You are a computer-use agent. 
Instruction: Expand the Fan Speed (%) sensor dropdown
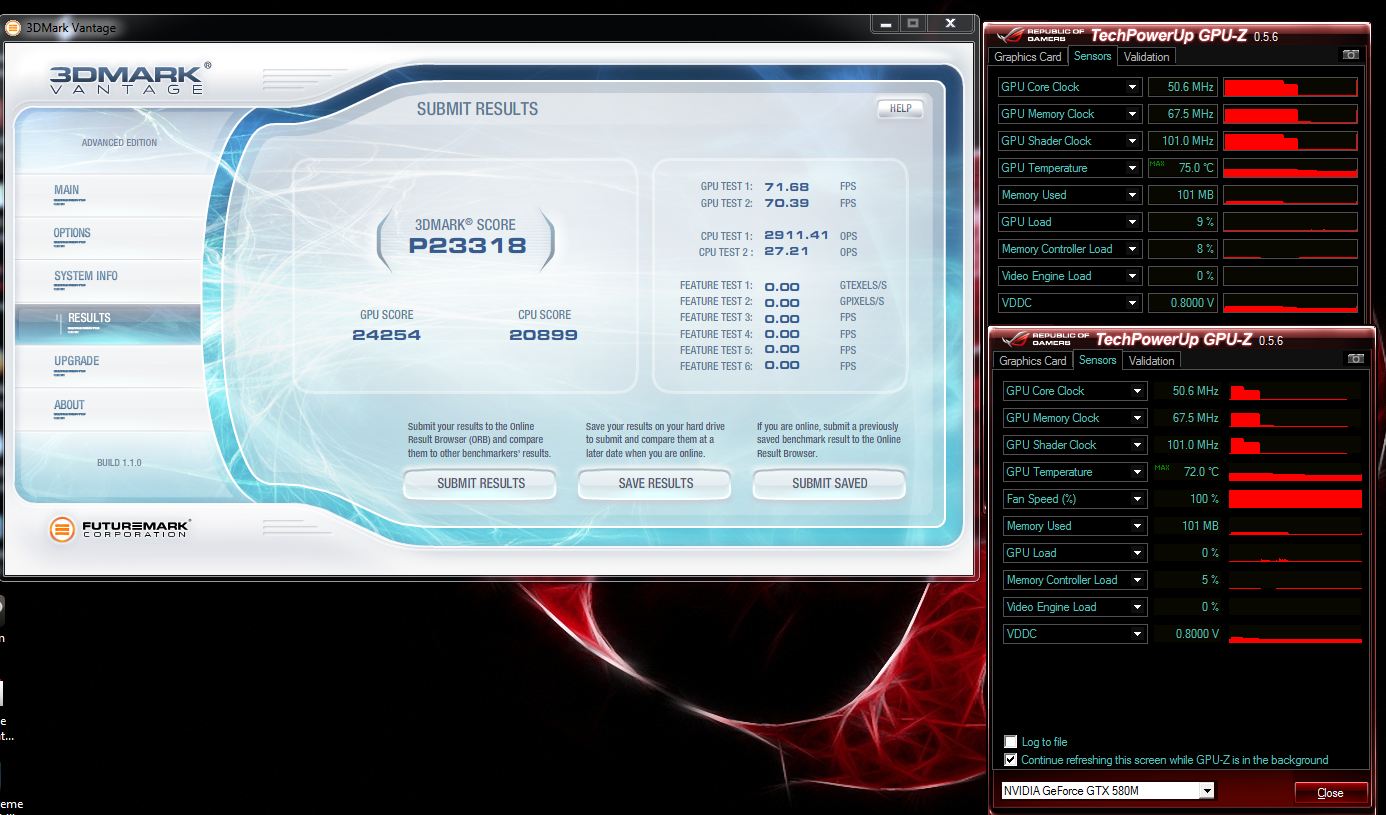[1137, 499]
